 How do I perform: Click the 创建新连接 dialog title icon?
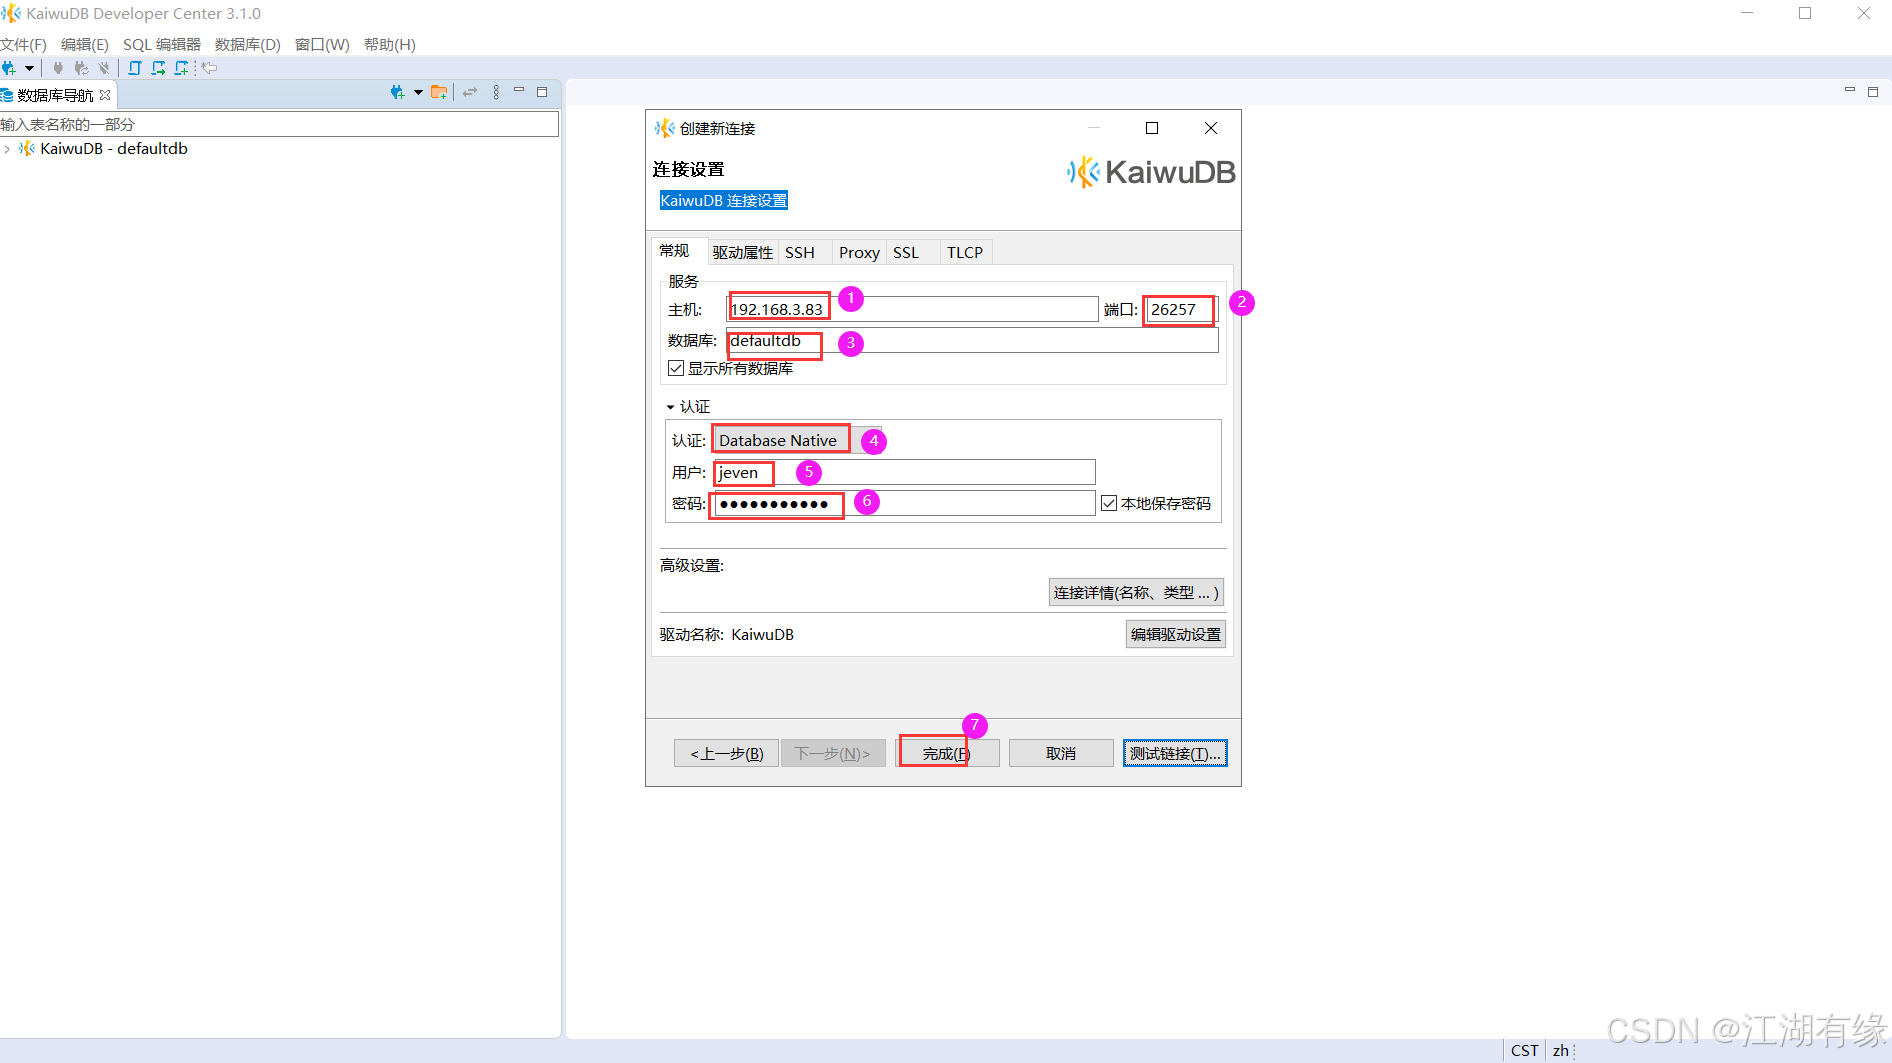(x=664, y=128)
